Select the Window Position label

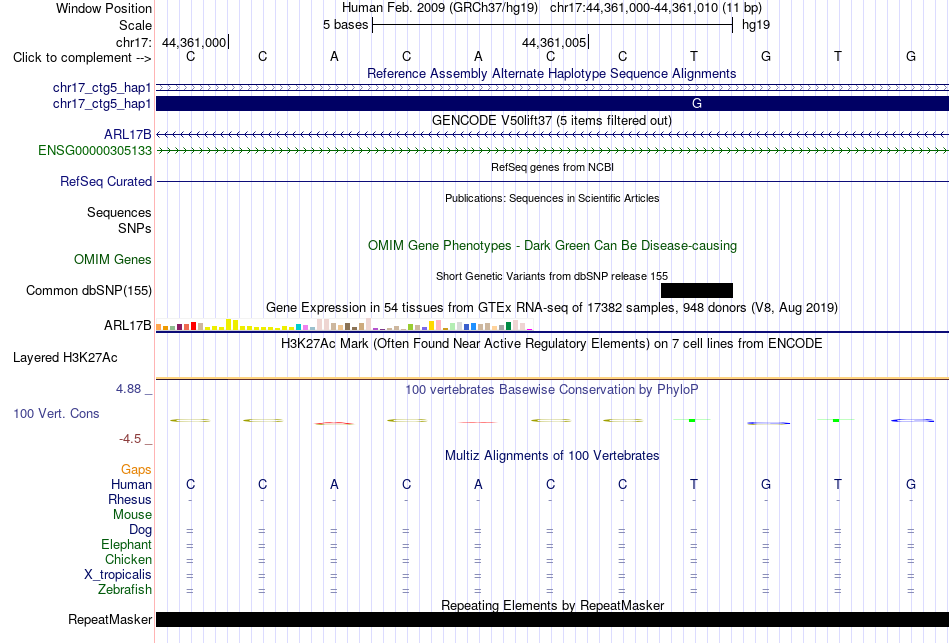(104, 8)
